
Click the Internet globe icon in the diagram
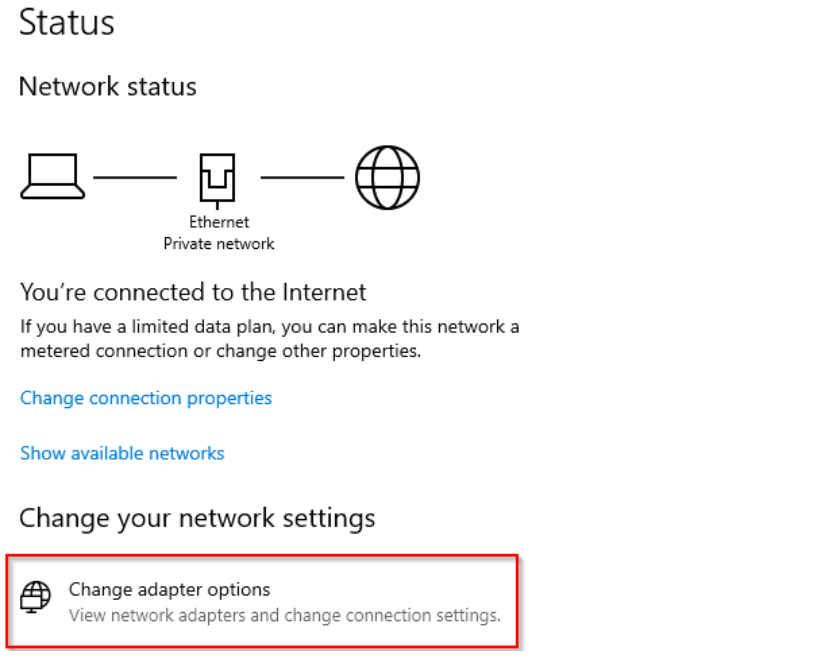(387, 178)
